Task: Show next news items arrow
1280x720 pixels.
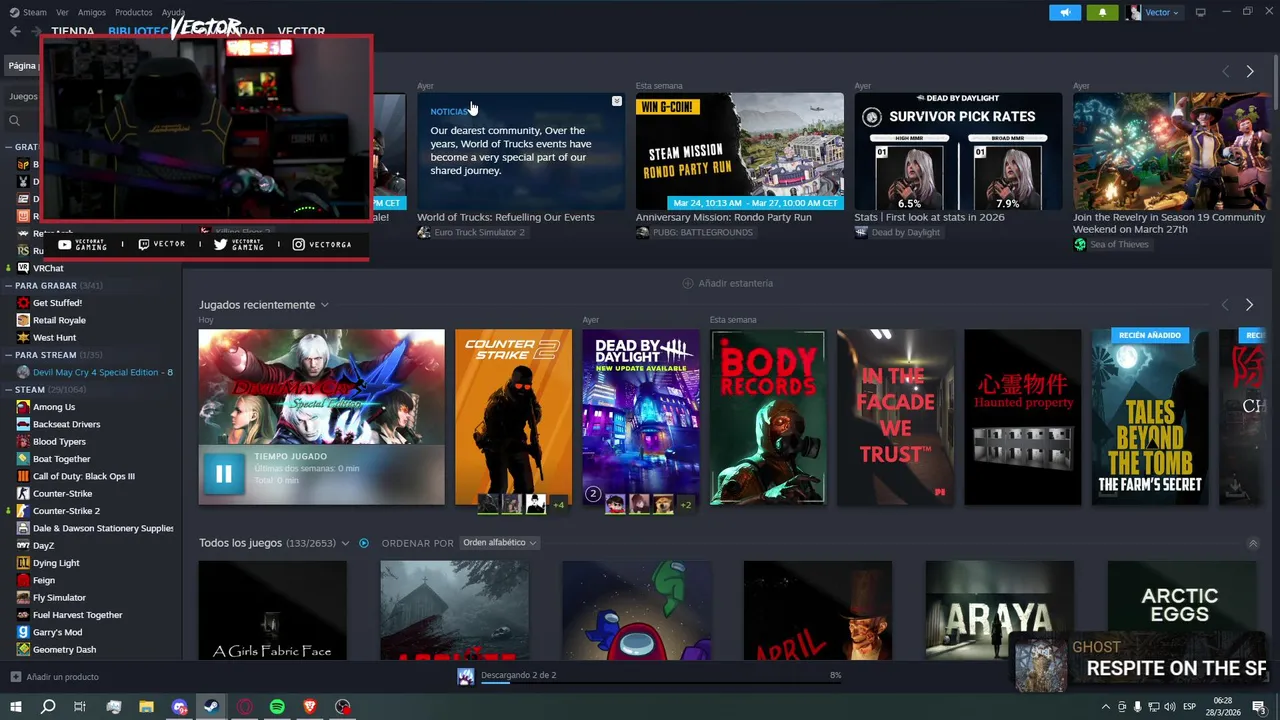Action: coord(1249,71)
